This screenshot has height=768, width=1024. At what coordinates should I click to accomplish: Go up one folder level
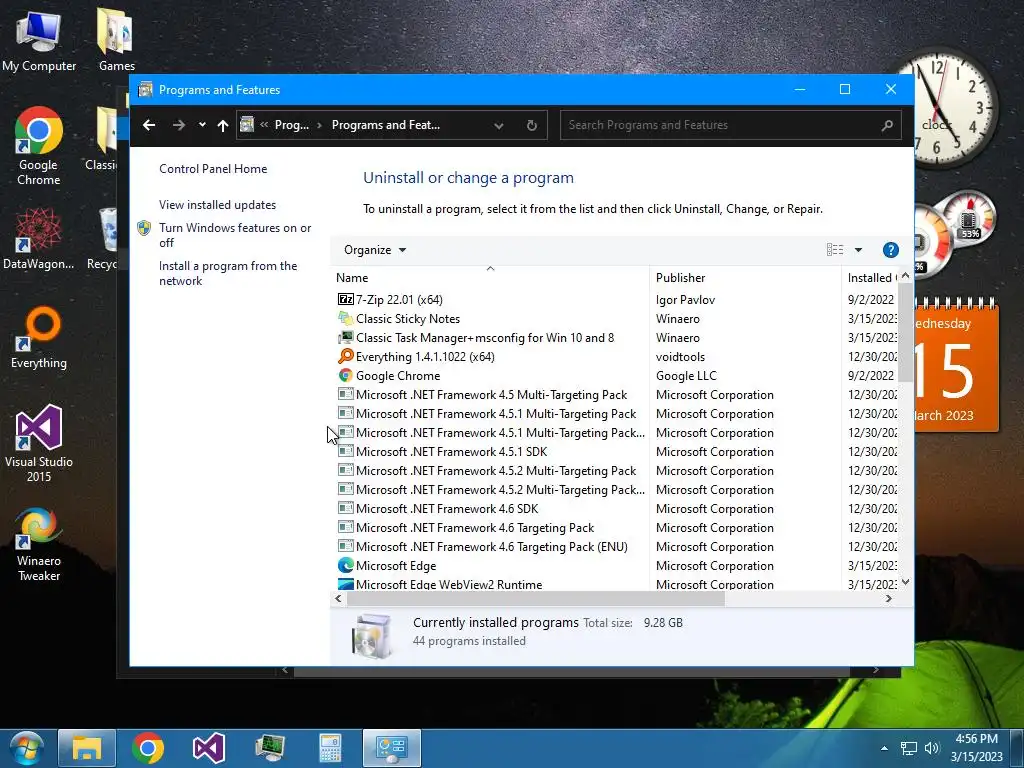click(x=223, y=125)
